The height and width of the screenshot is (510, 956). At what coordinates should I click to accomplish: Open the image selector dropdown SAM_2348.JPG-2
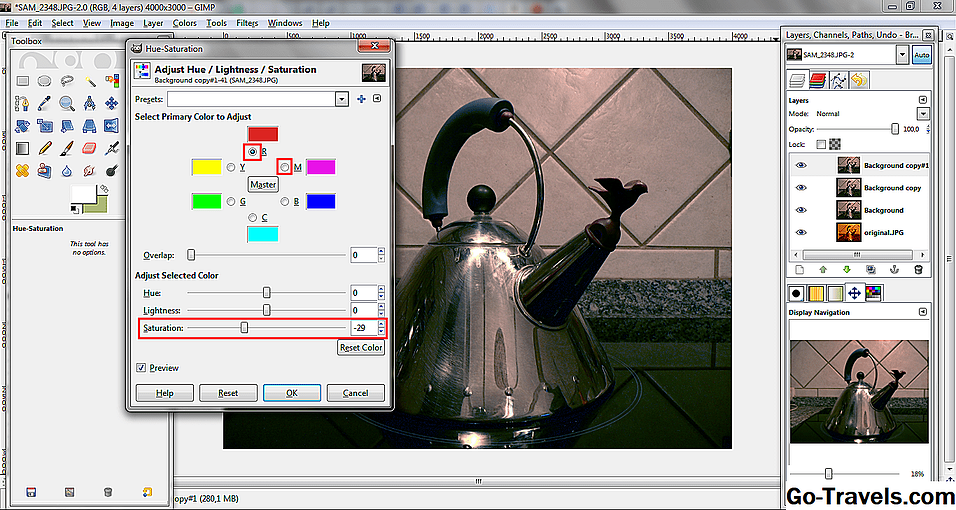point(902,54)
